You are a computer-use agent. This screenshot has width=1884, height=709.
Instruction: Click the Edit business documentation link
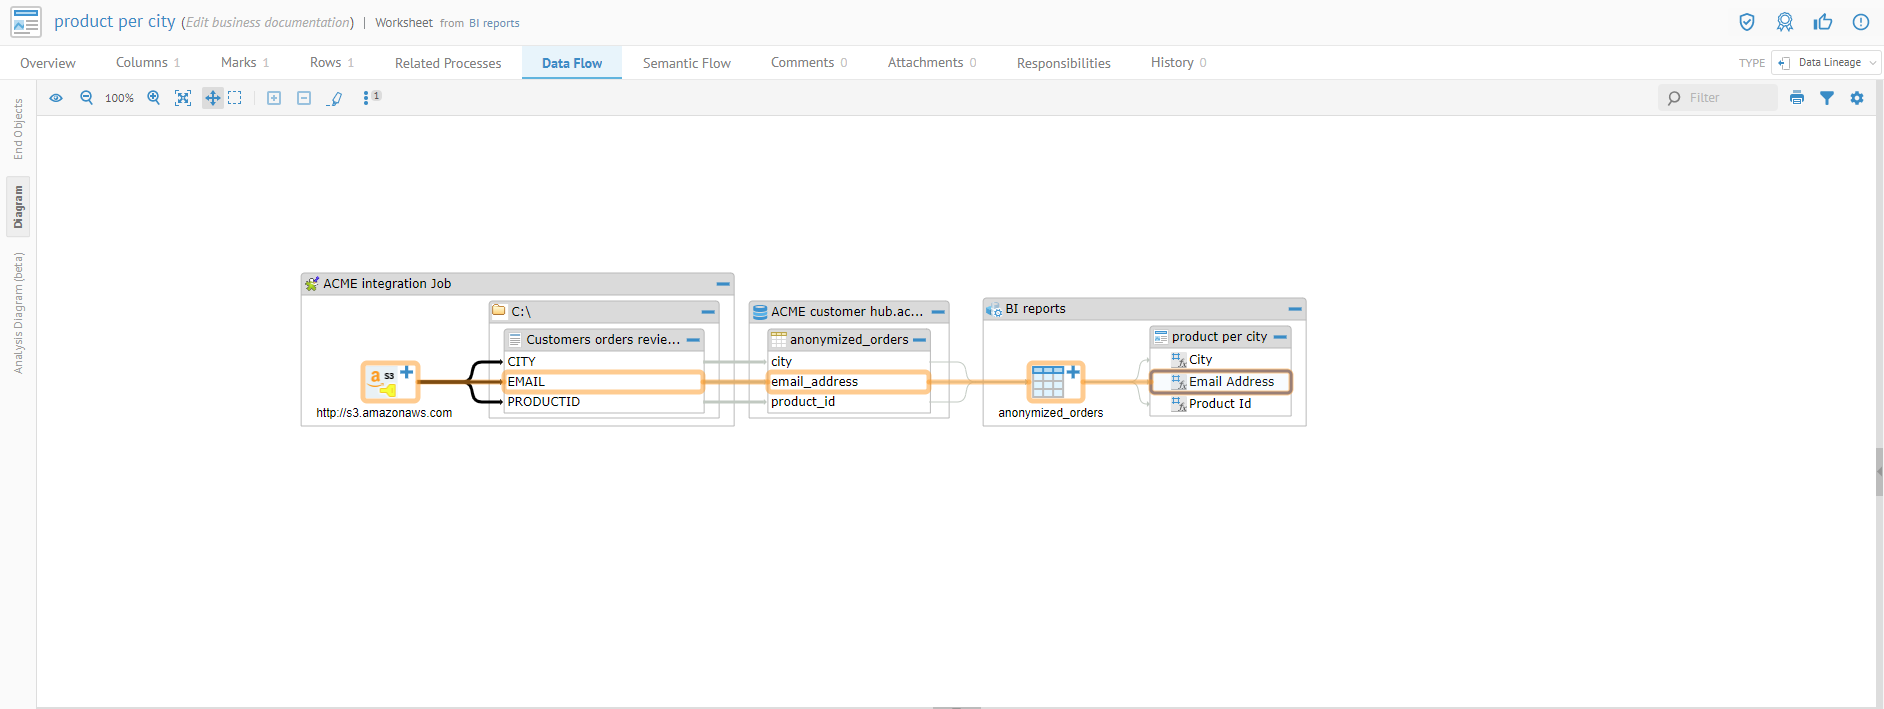click(x=268, y=22)
